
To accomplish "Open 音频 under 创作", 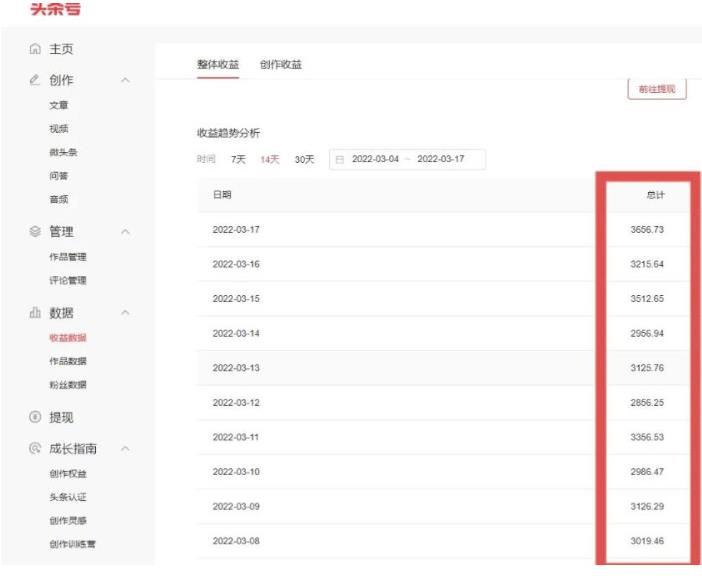I will [59, 199].
